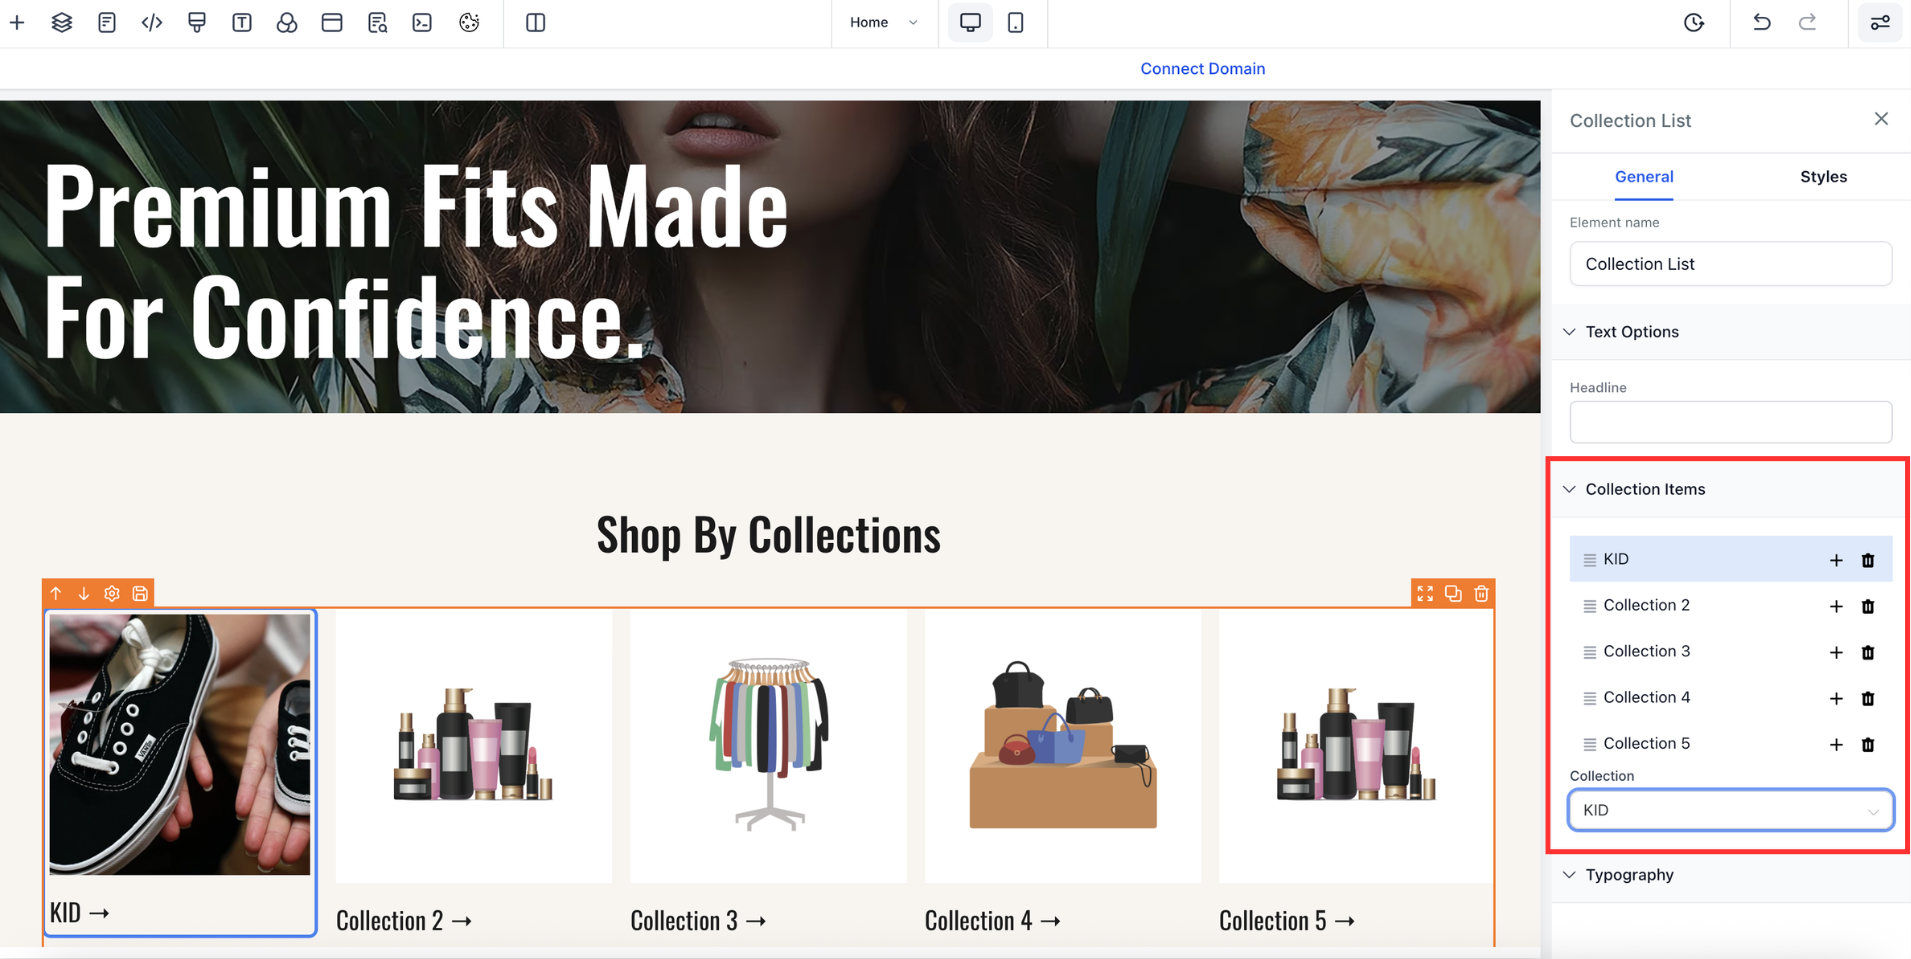
Task: Expand the Typography section
Action: point(1628,875)
